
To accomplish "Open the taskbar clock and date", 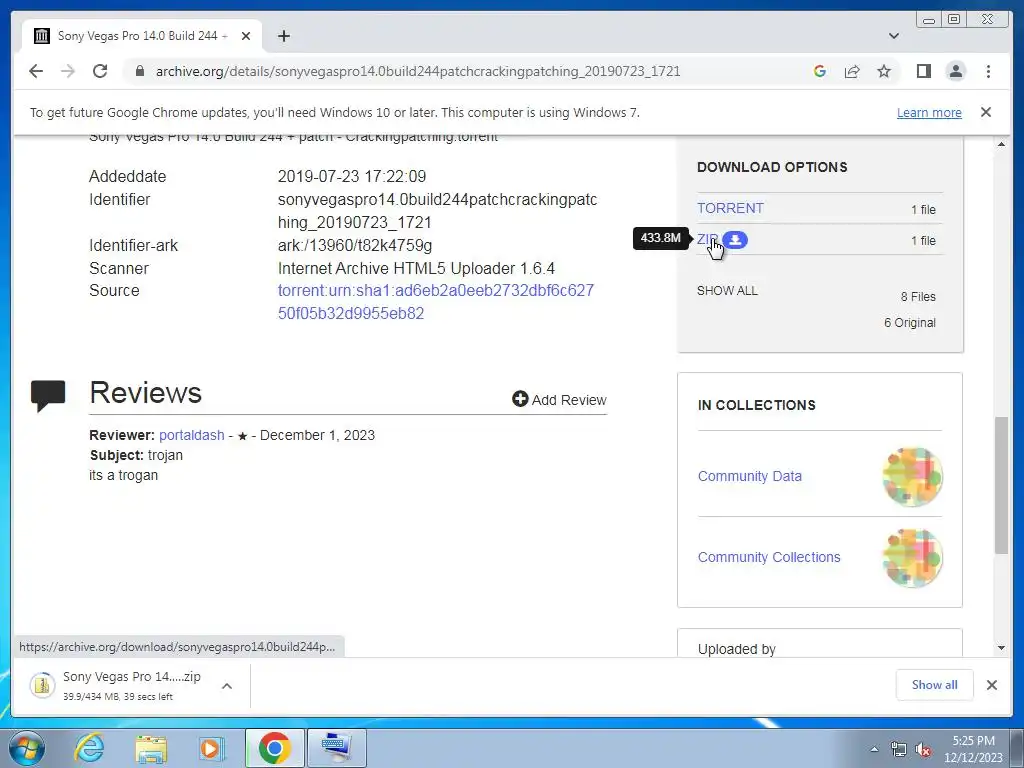I will 973,749.
